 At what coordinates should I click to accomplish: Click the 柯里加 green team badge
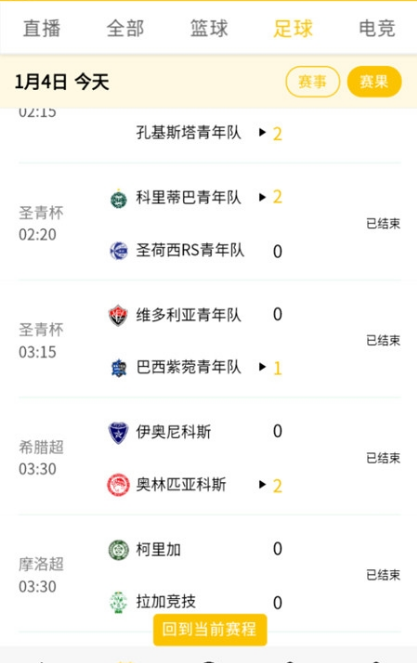pos(118,550)
